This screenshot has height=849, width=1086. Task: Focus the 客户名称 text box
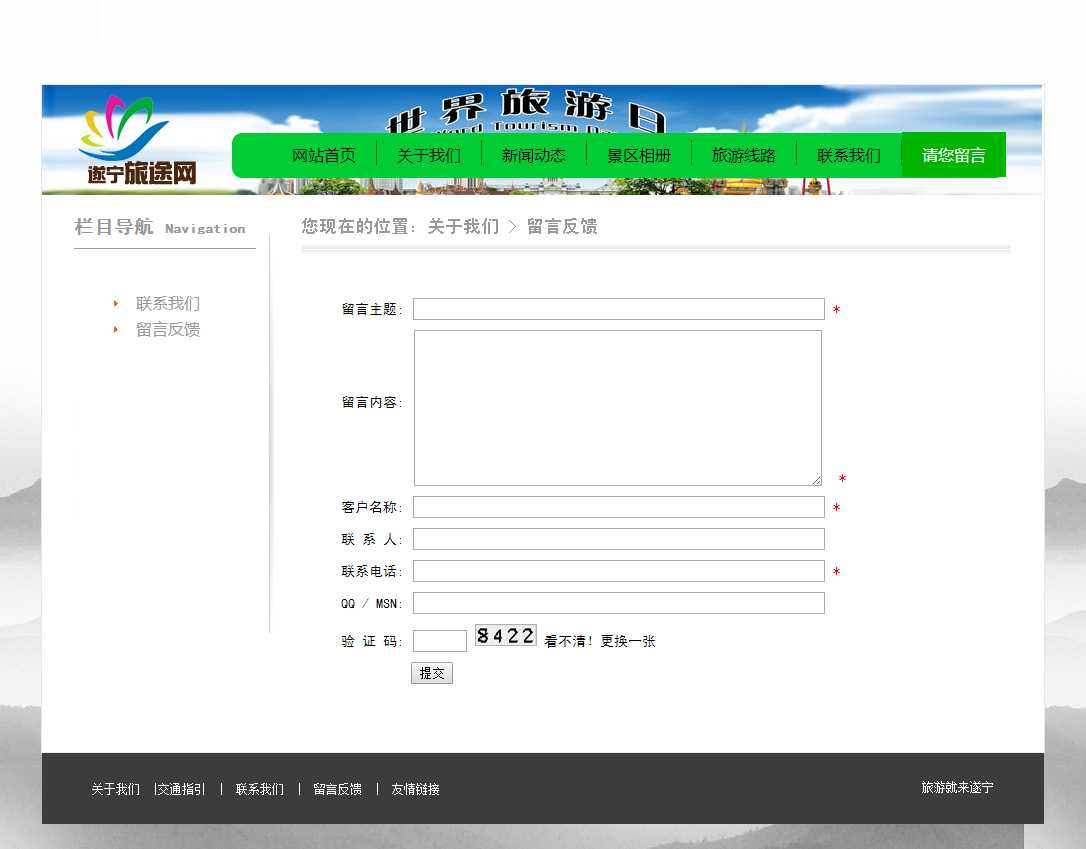tap(618, 507)
